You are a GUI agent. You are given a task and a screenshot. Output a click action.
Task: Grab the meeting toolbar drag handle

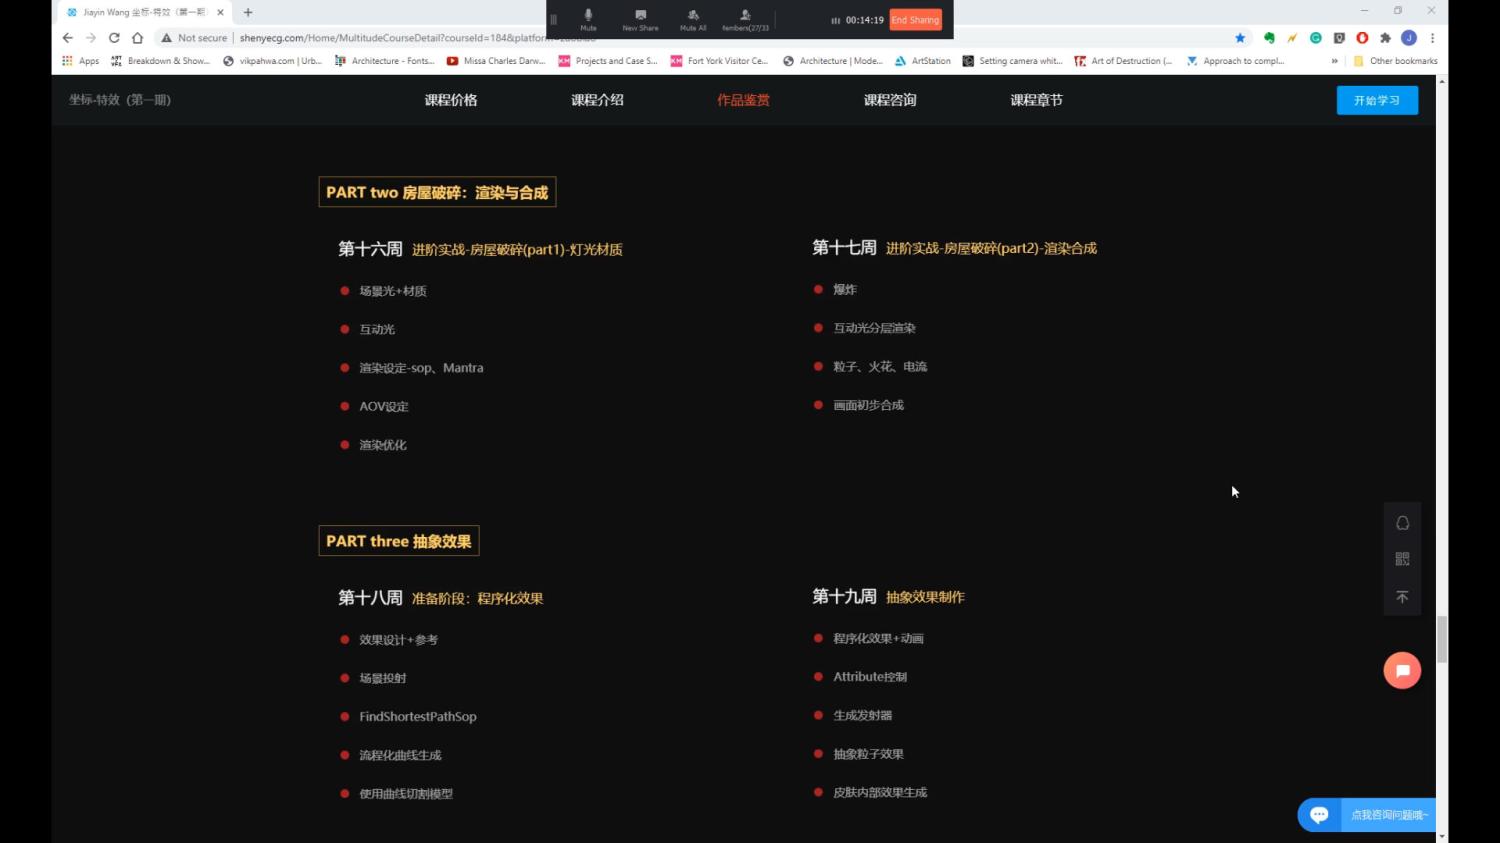click(x=553, y=20)
